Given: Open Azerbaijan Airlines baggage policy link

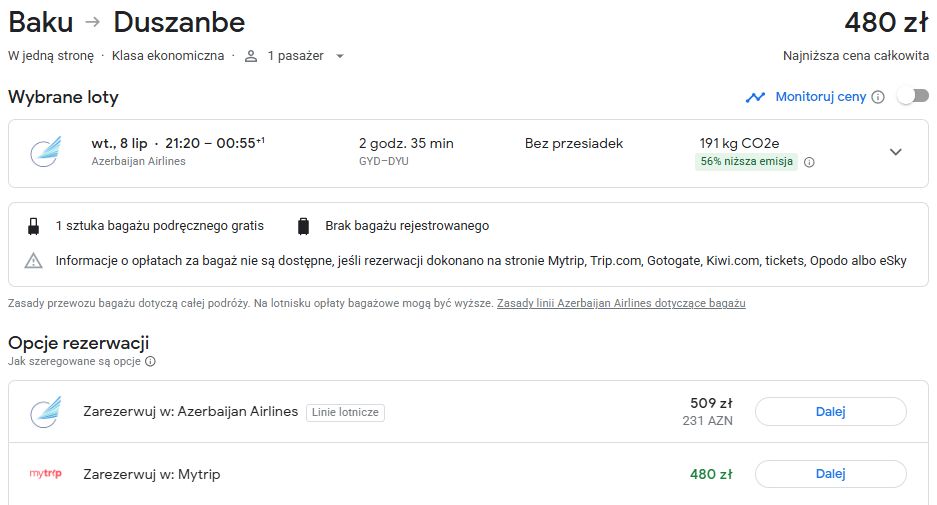Looking at the screenshot, I should [x=621, y=303].
